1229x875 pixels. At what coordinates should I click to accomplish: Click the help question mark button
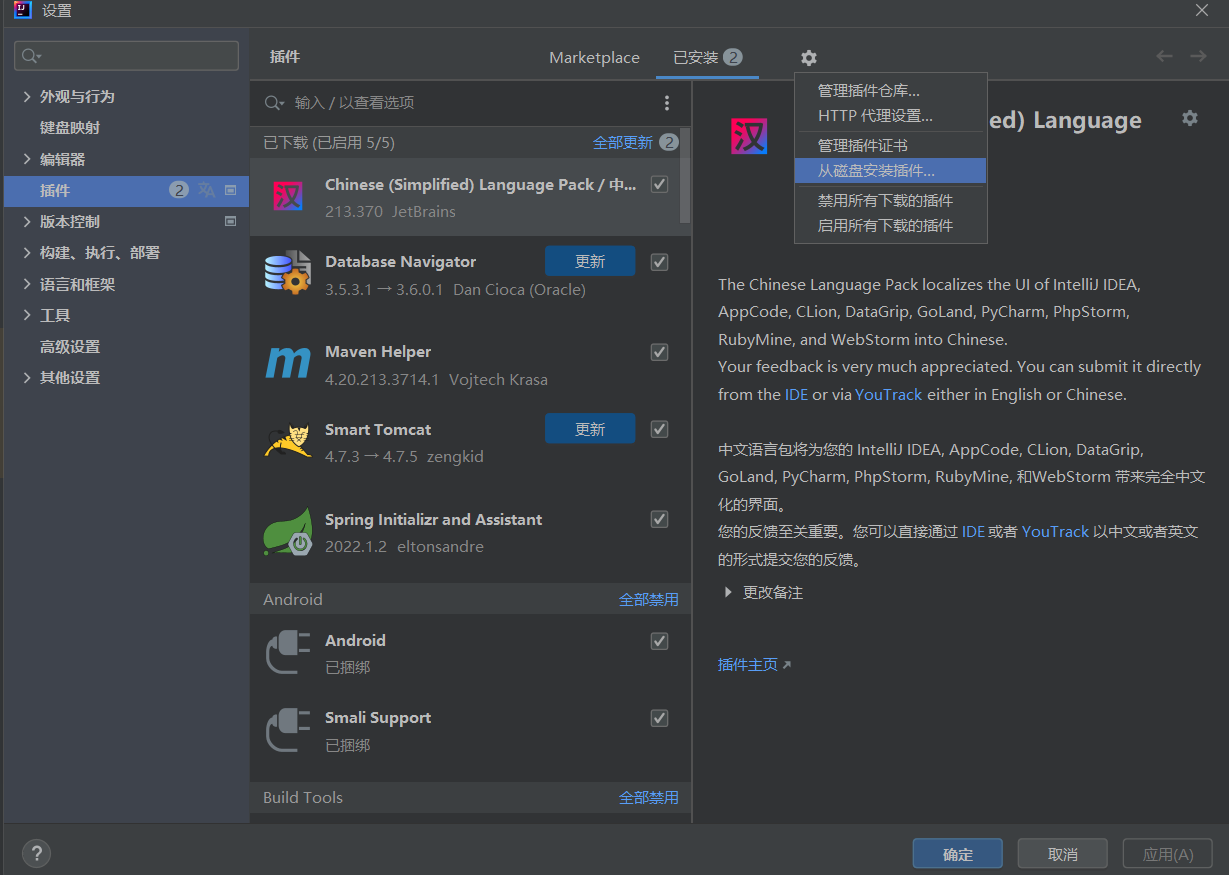click(36, 853)
